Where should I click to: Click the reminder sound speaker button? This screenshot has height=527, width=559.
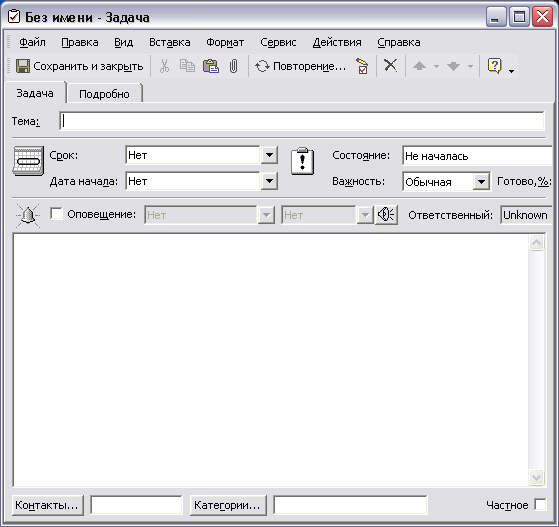click(x=386, y=215)
